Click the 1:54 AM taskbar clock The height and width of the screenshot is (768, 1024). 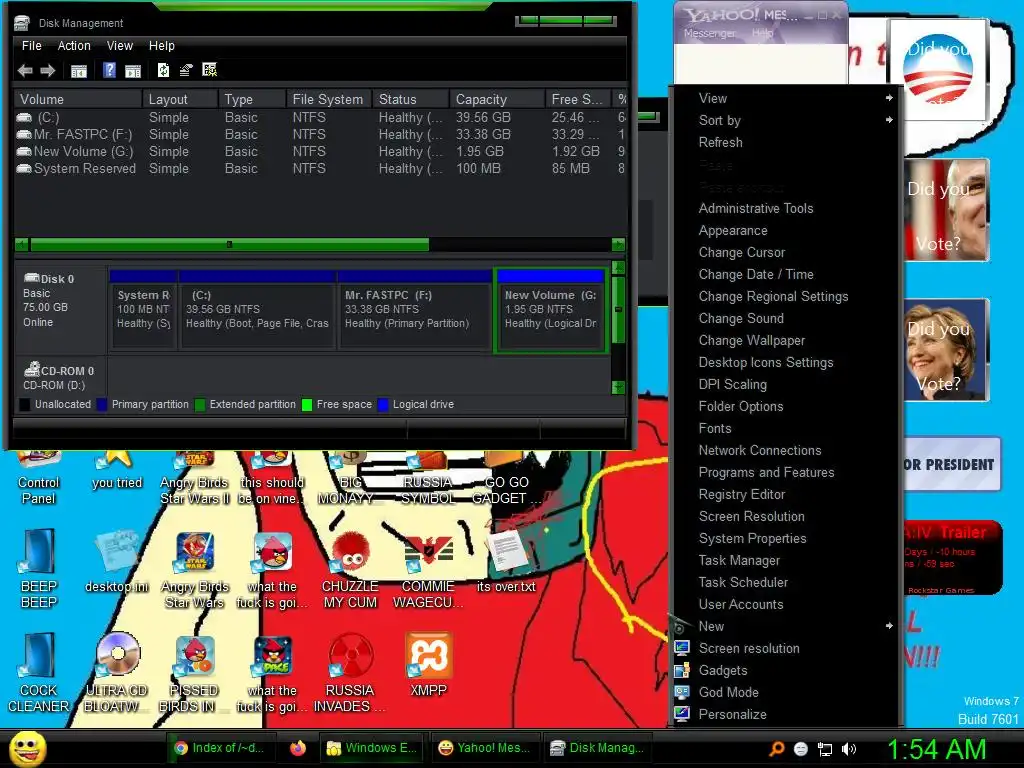pos(936,749)
